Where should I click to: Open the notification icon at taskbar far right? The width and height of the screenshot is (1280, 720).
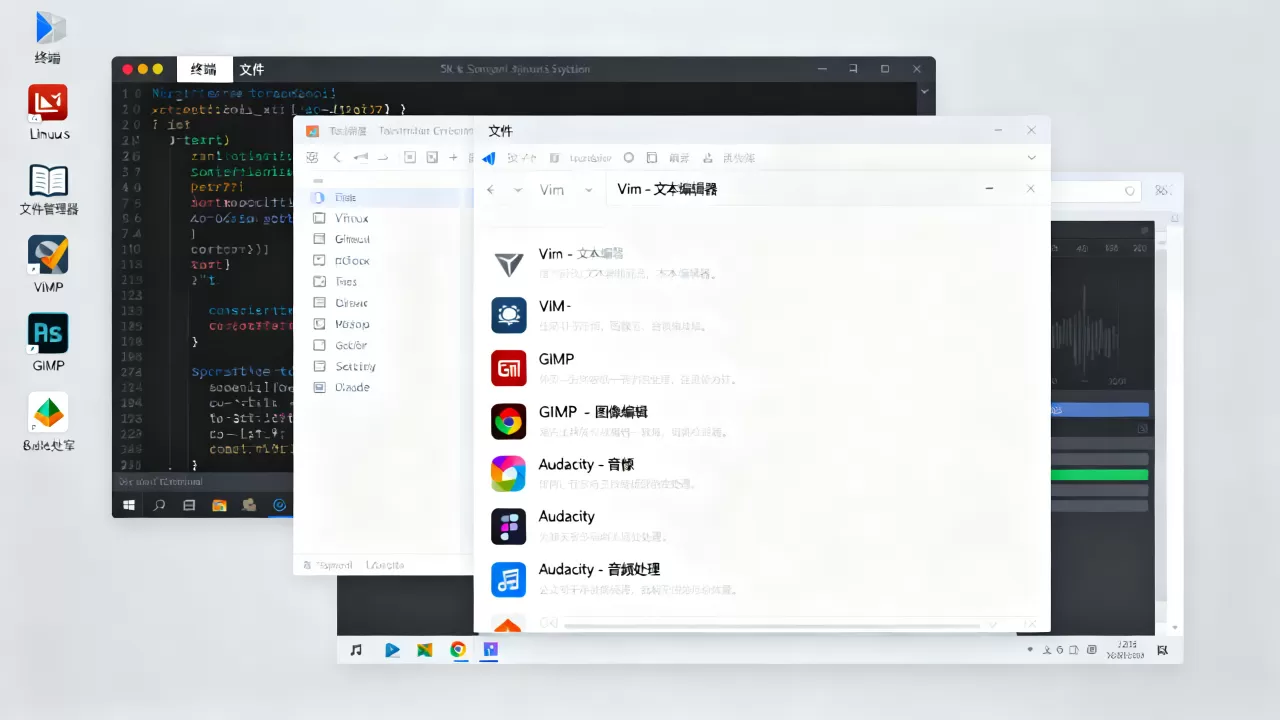1163,650
